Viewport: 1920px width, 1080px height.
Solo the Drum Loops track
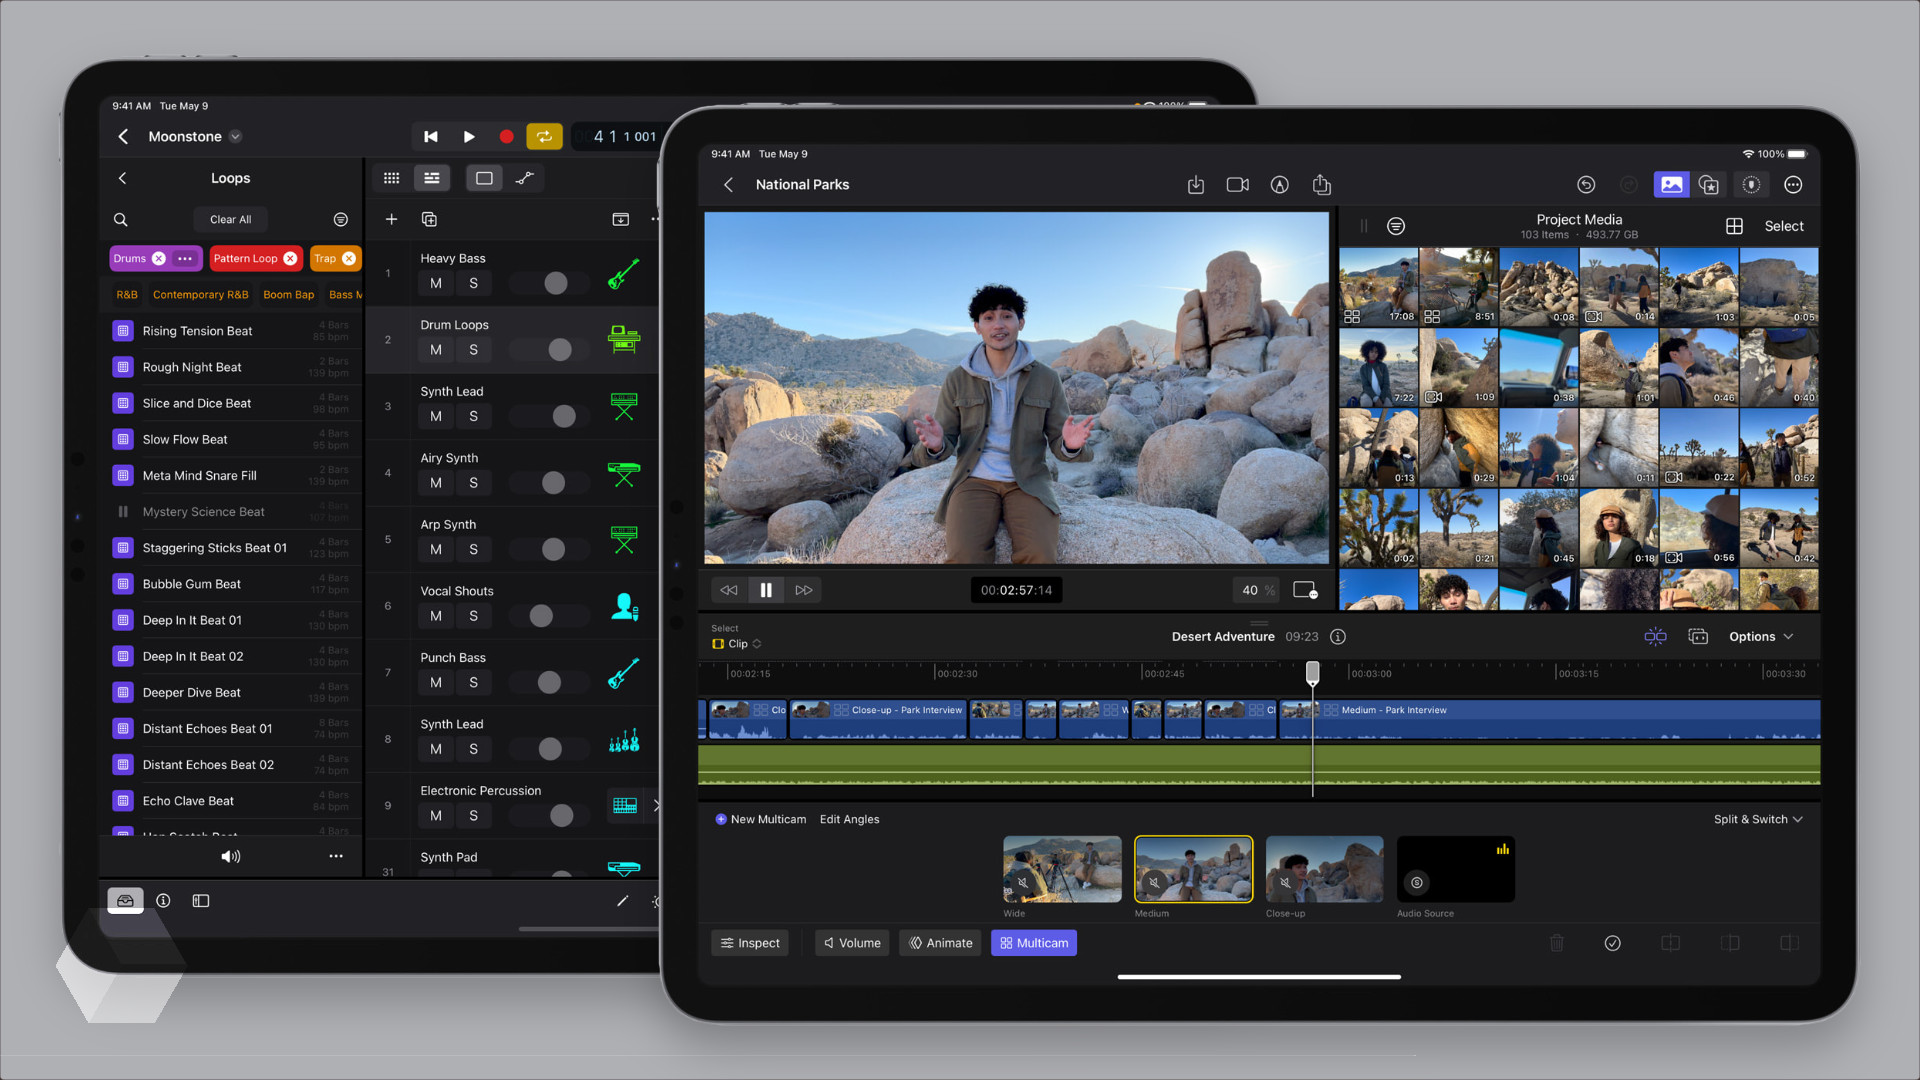tap(473, 350)
